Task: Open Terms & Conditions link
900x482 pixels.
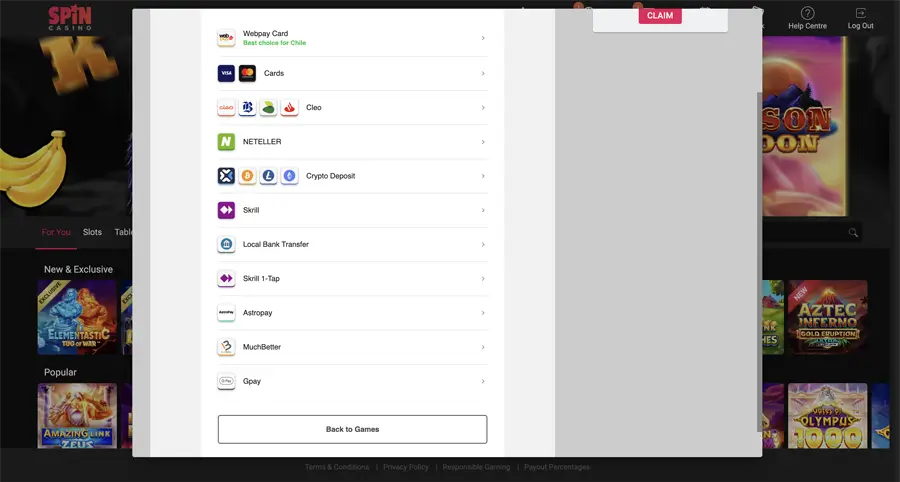Action: 337,467
